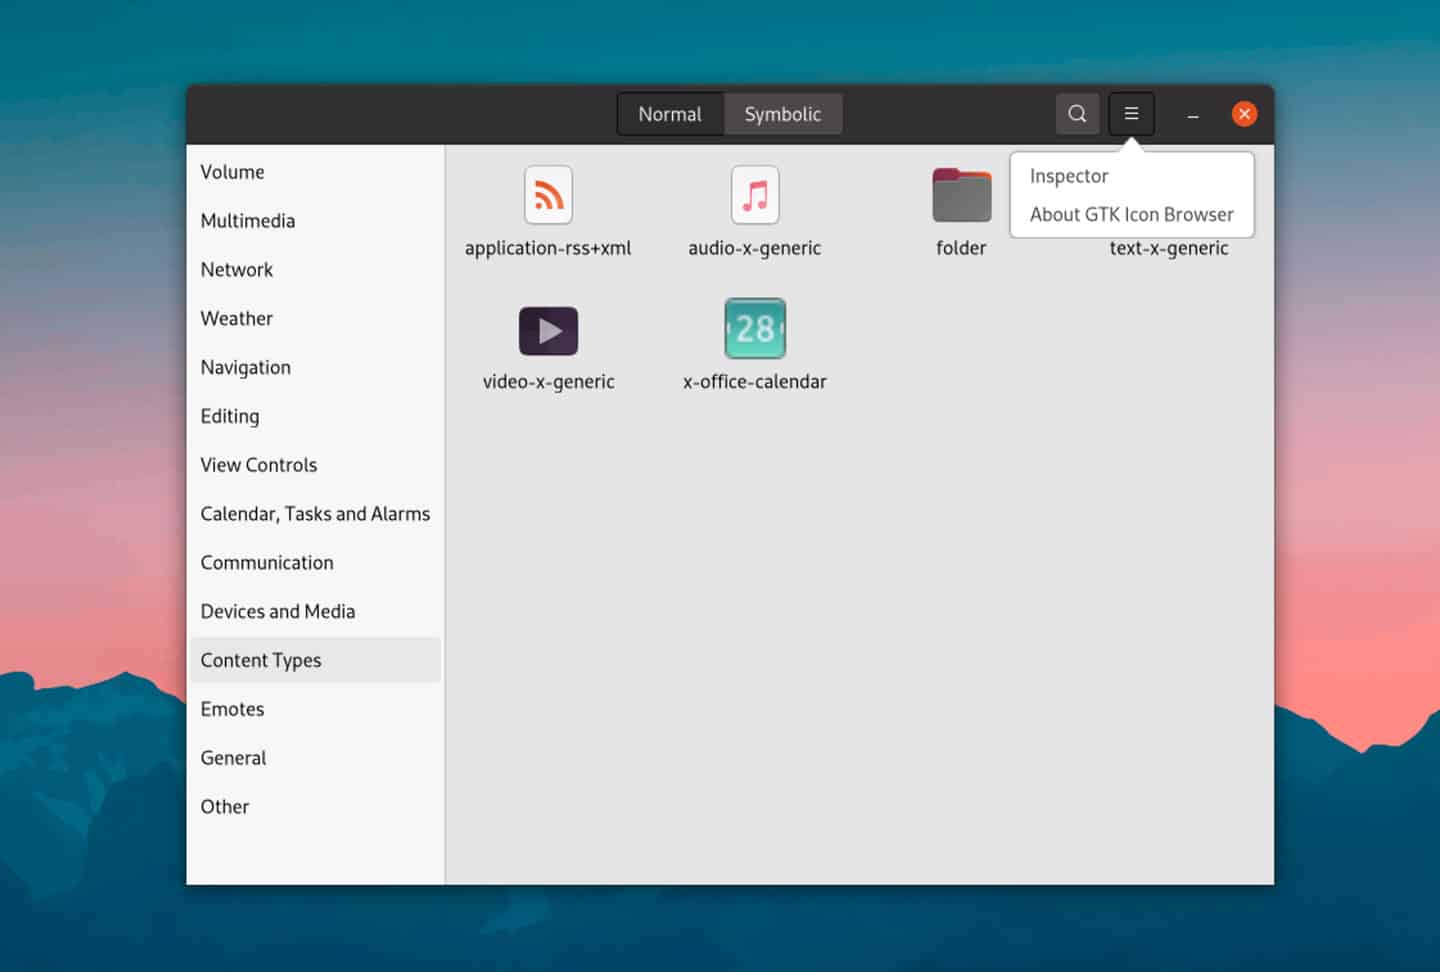Switch to Normal icon style
Screen dimensions: 1440x972
pyautogui.click(x=670, y=114)
